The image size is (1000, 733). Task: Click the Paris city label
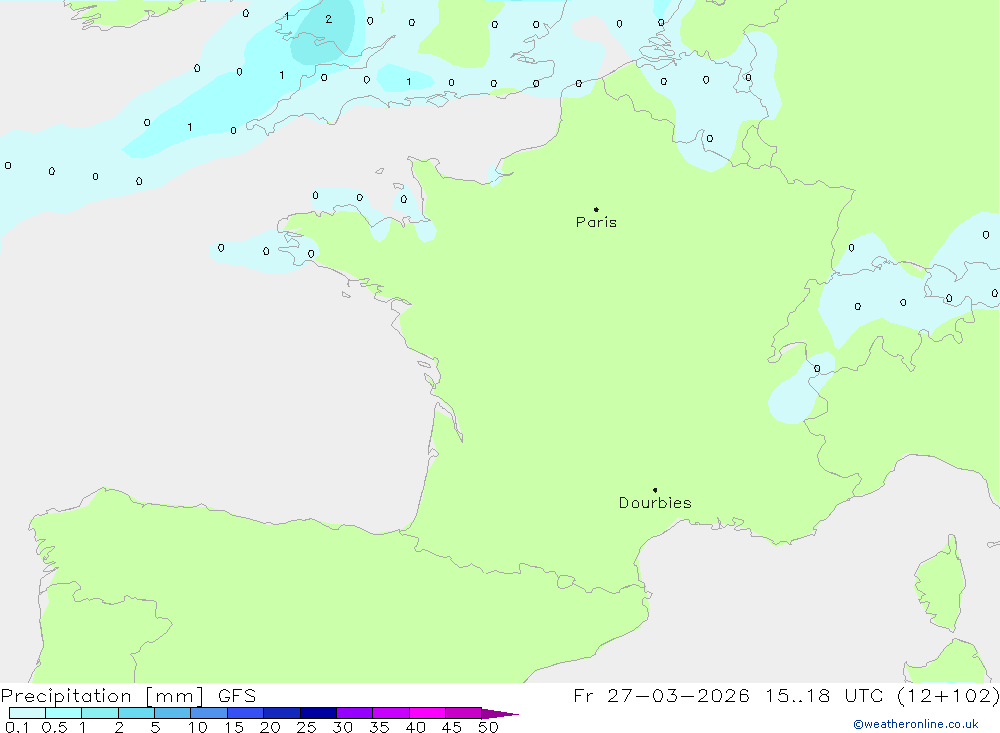tap(596, 222)
